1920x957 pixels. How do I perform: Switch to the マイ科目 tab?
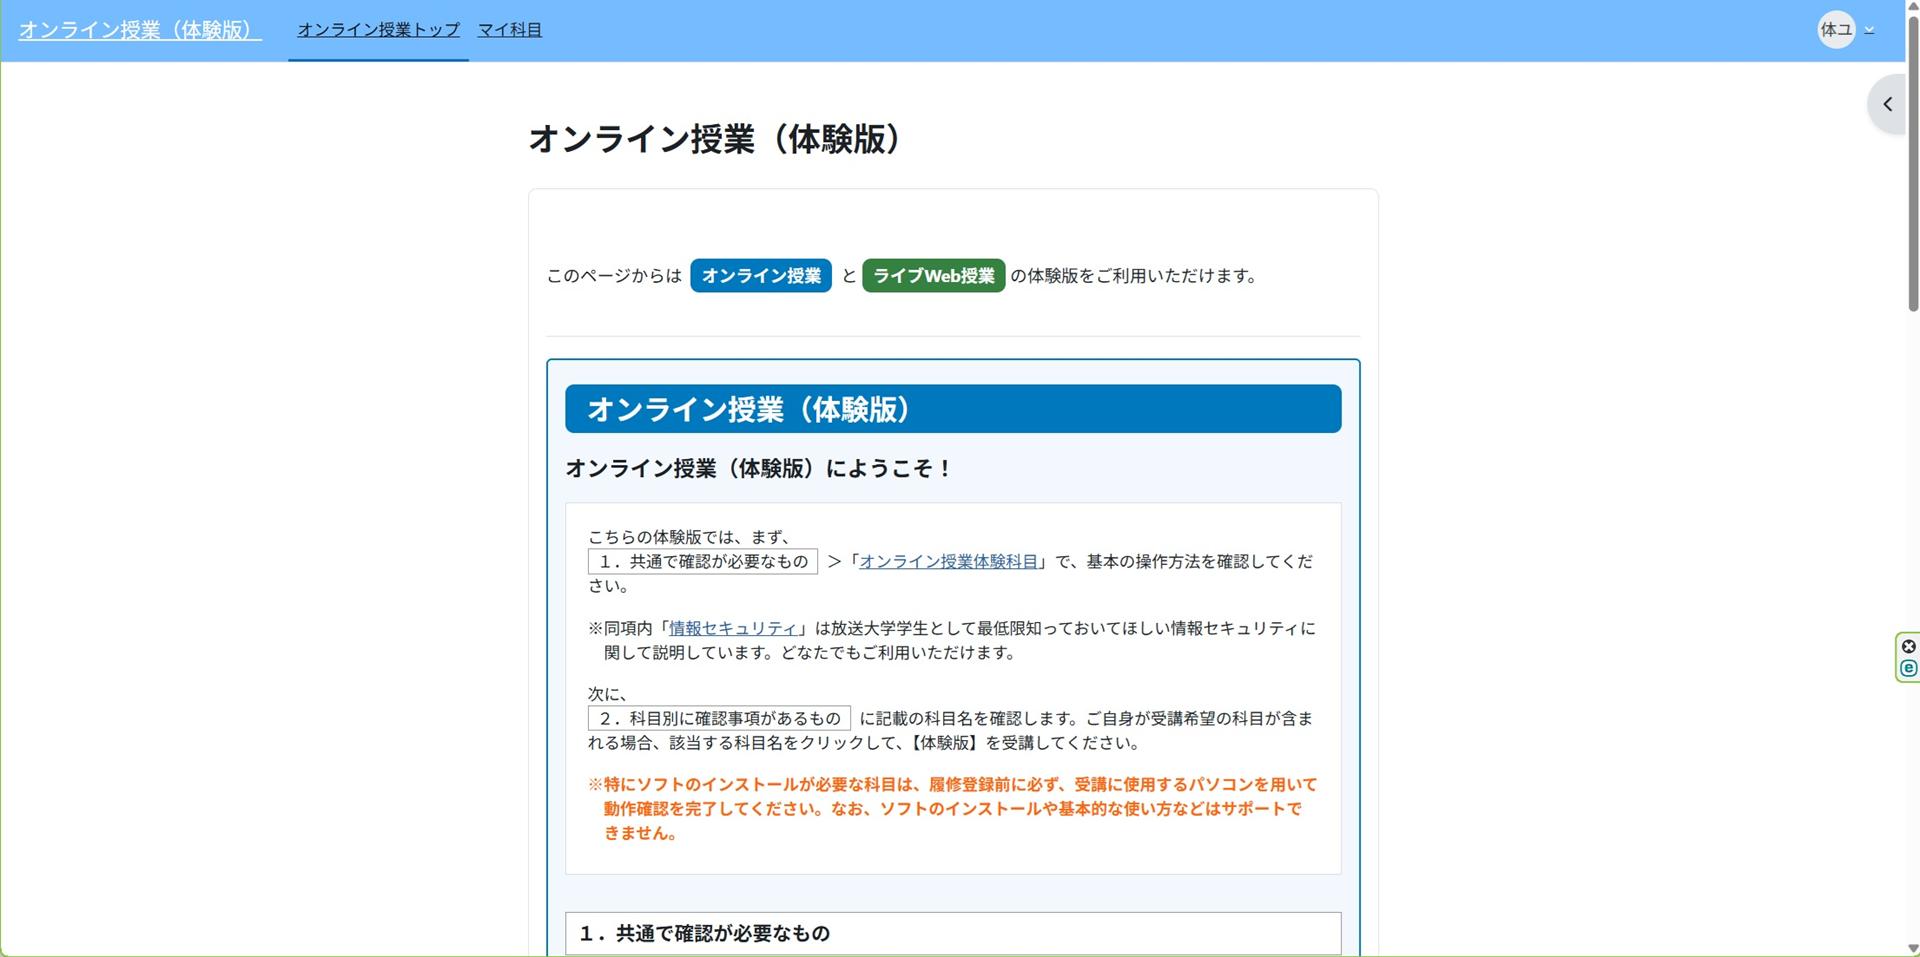click(x=509, y=29)
